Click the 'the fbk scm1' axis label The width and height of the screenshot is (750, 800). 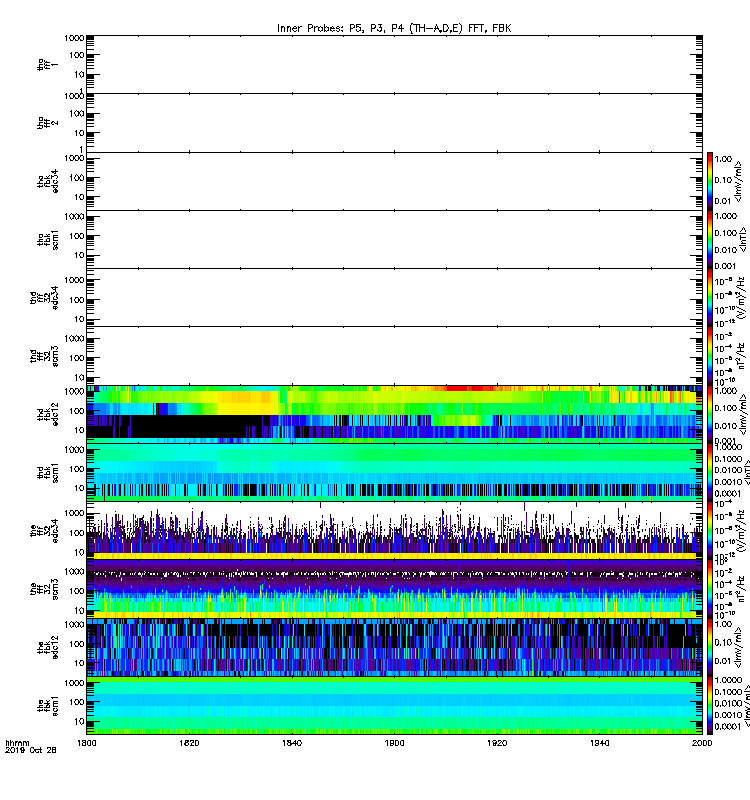[x=48, y=706]
